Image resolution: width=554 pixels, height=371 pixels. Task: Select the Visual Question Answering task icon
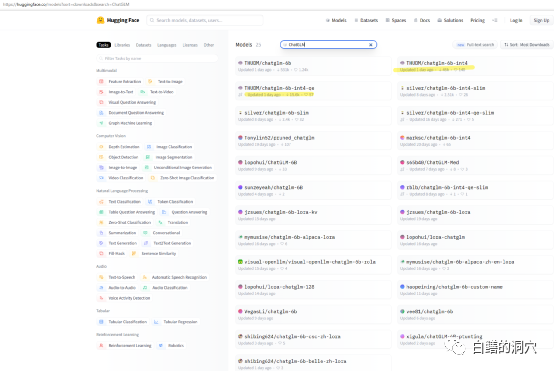pos(101,102)
